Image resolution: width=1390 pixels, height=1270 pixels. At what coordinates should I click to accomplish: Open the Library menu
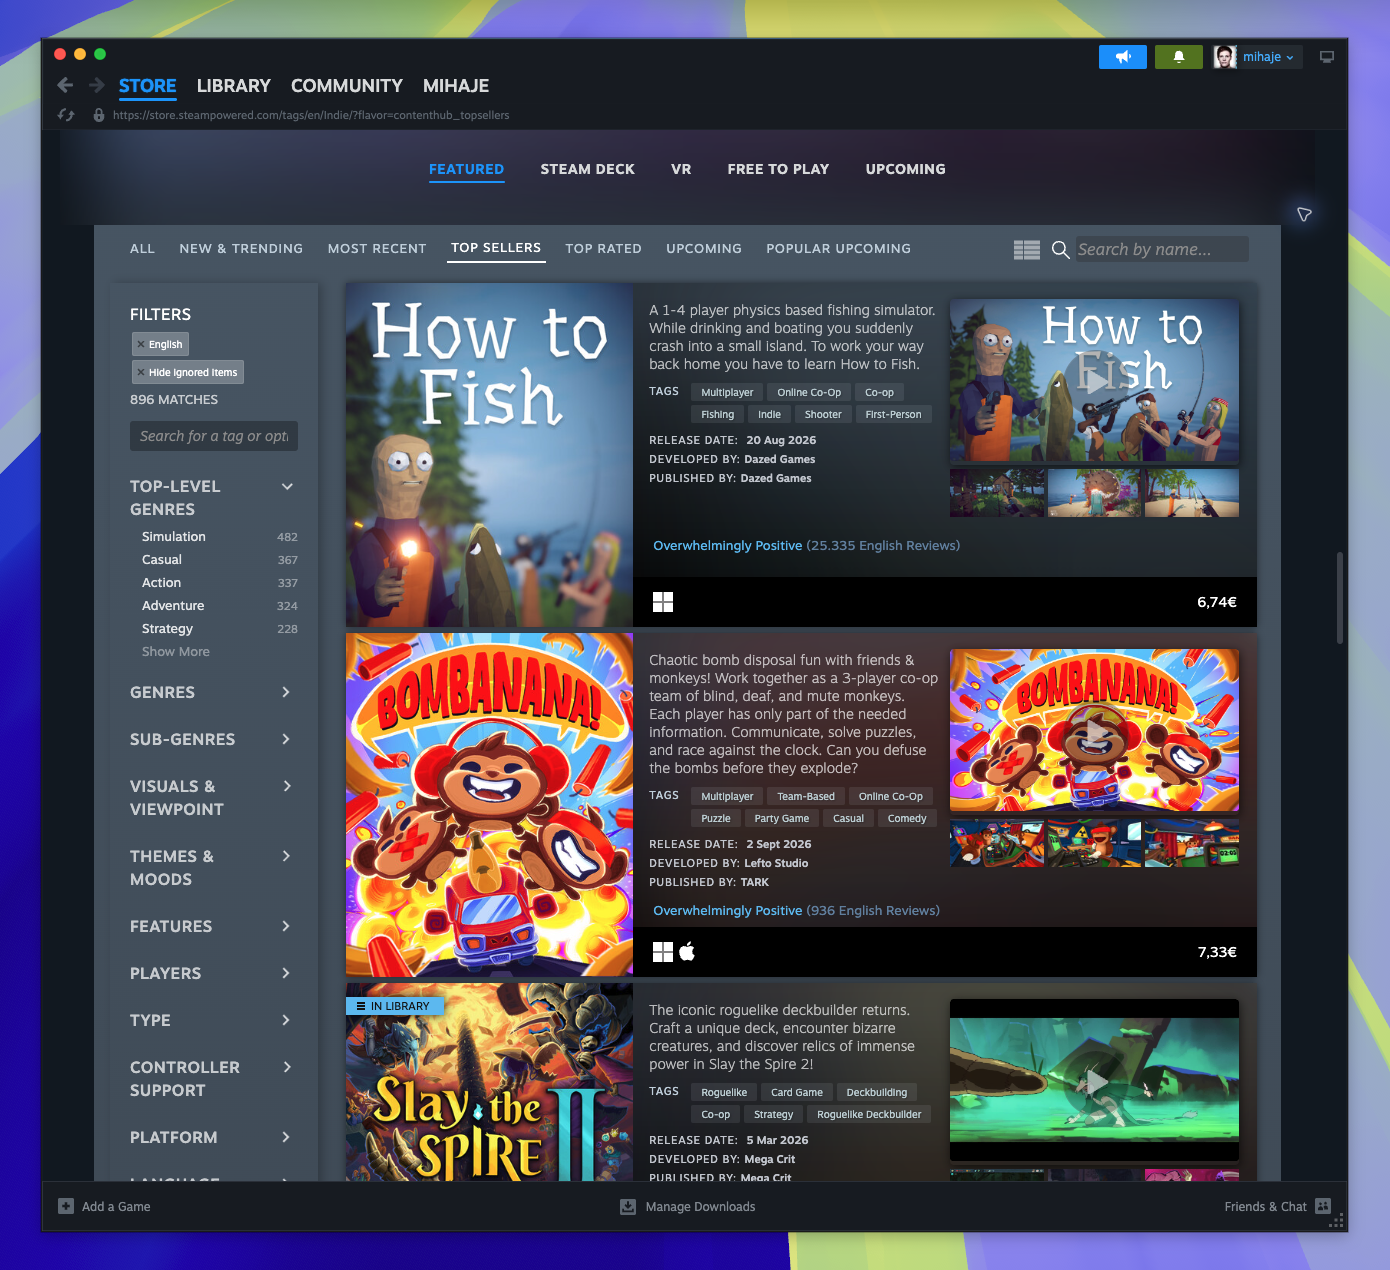[x=234, y=86]
